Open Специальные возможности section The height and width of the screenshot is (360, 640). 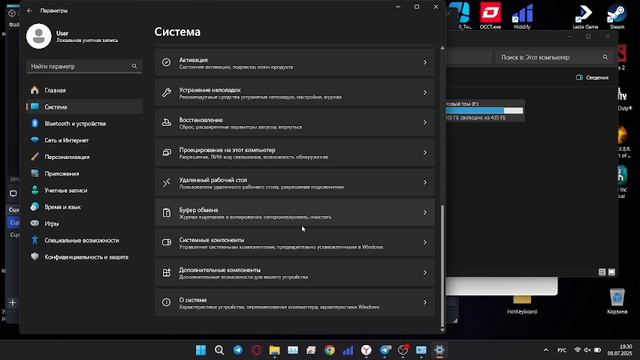point(84,240)
